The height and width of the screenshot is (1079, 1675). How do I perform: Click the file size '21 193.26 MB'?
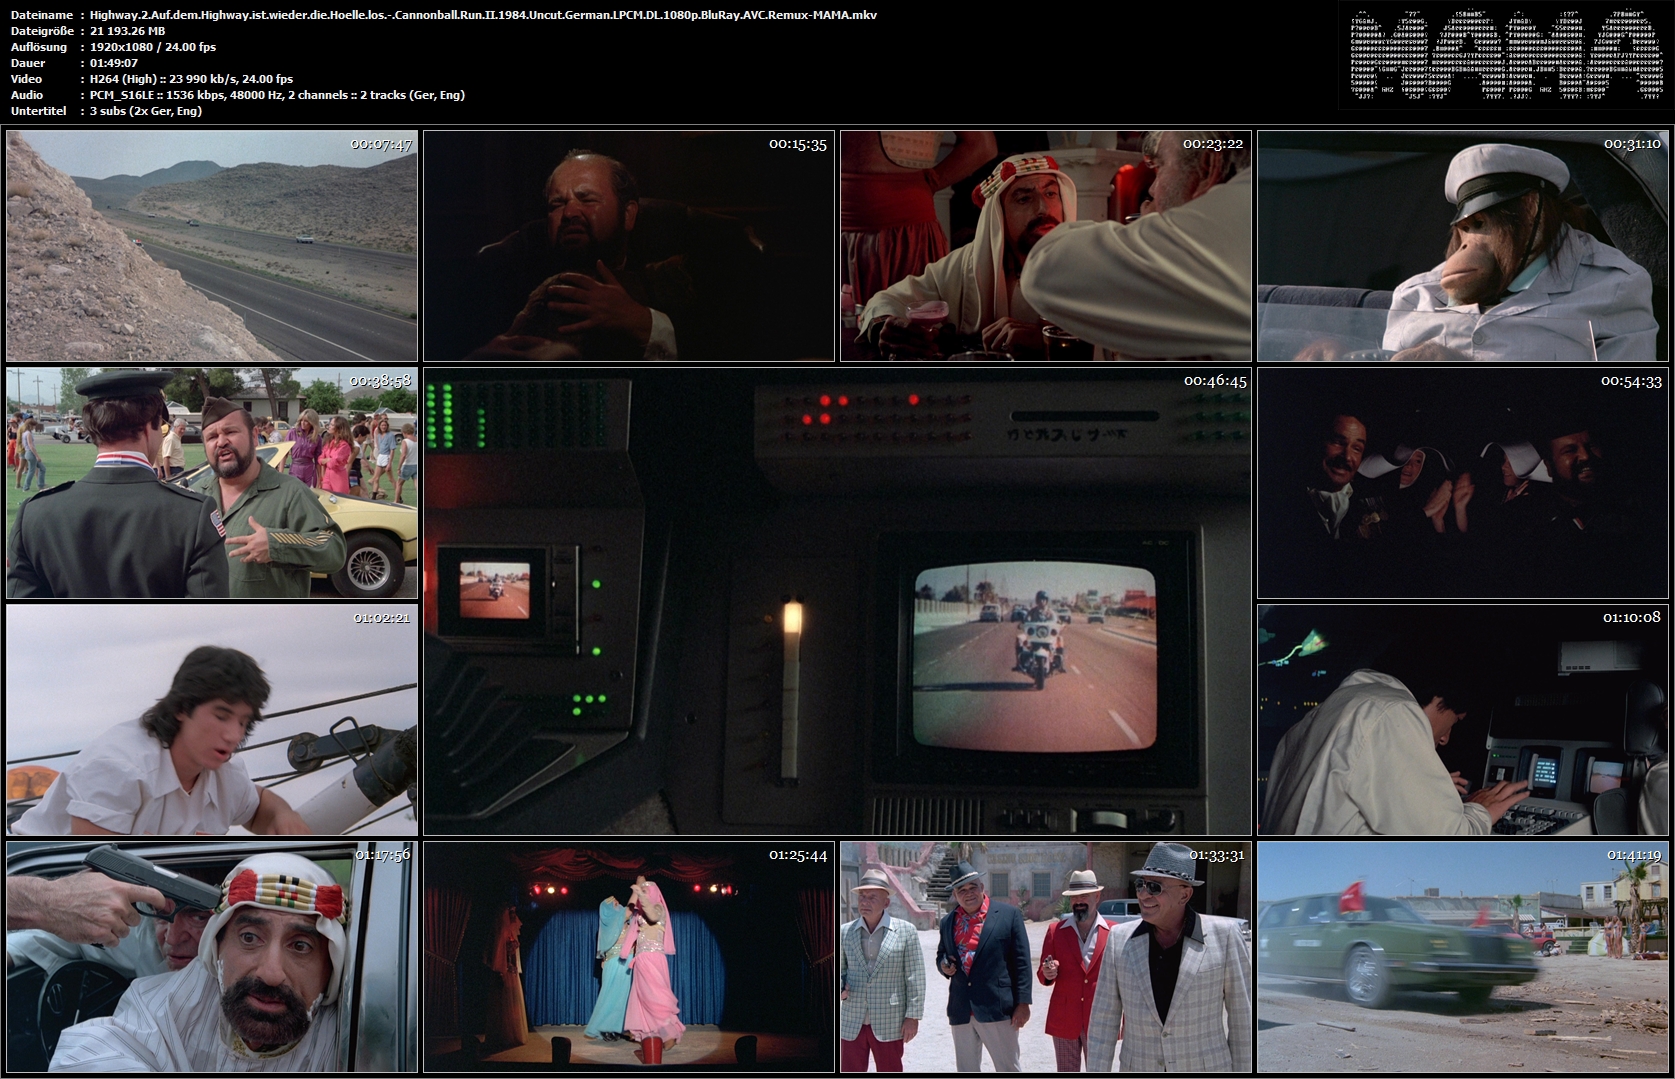(127, 31)
